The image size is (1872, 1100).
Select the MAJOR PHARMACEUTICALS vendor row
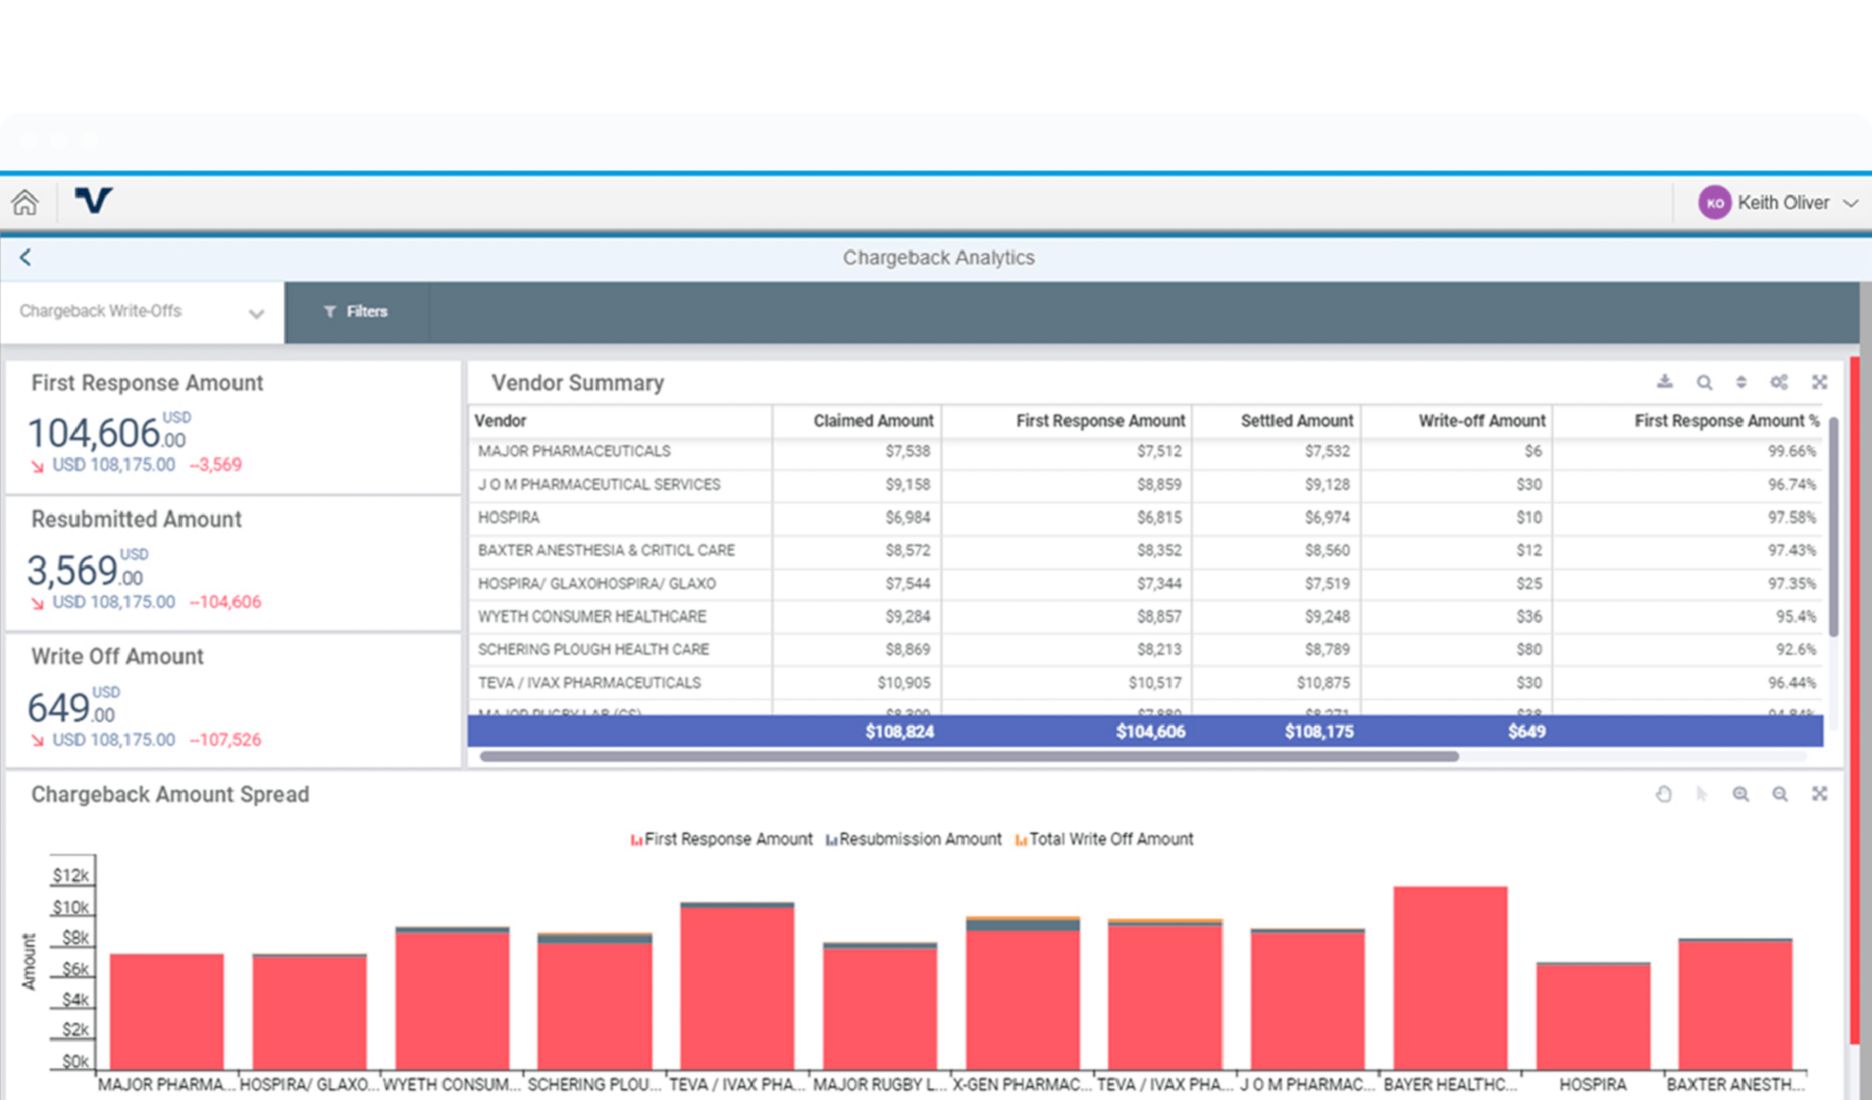574,452
